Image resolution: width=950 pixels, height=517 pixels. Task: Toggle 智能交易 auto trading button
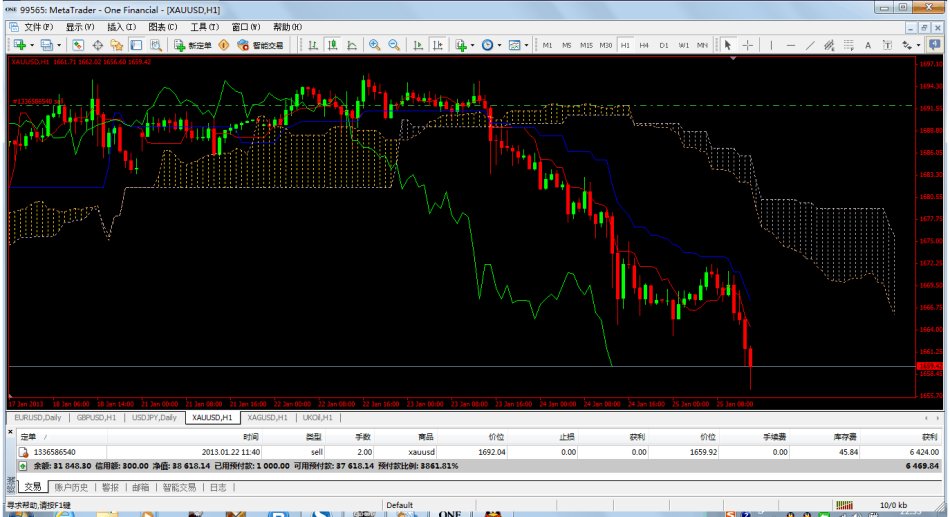tap(259, 45)
